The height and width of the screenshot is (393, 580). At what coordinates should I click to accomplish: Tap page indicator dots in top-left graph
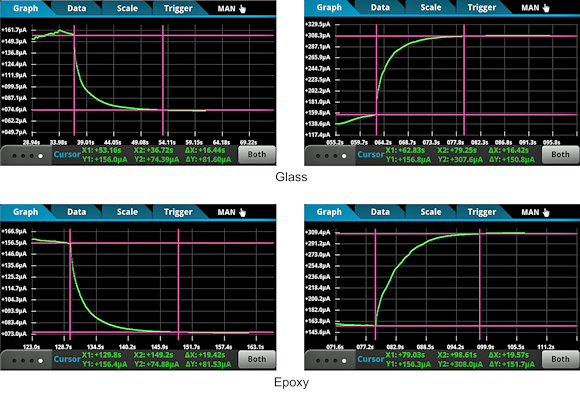tap(27, 156)
